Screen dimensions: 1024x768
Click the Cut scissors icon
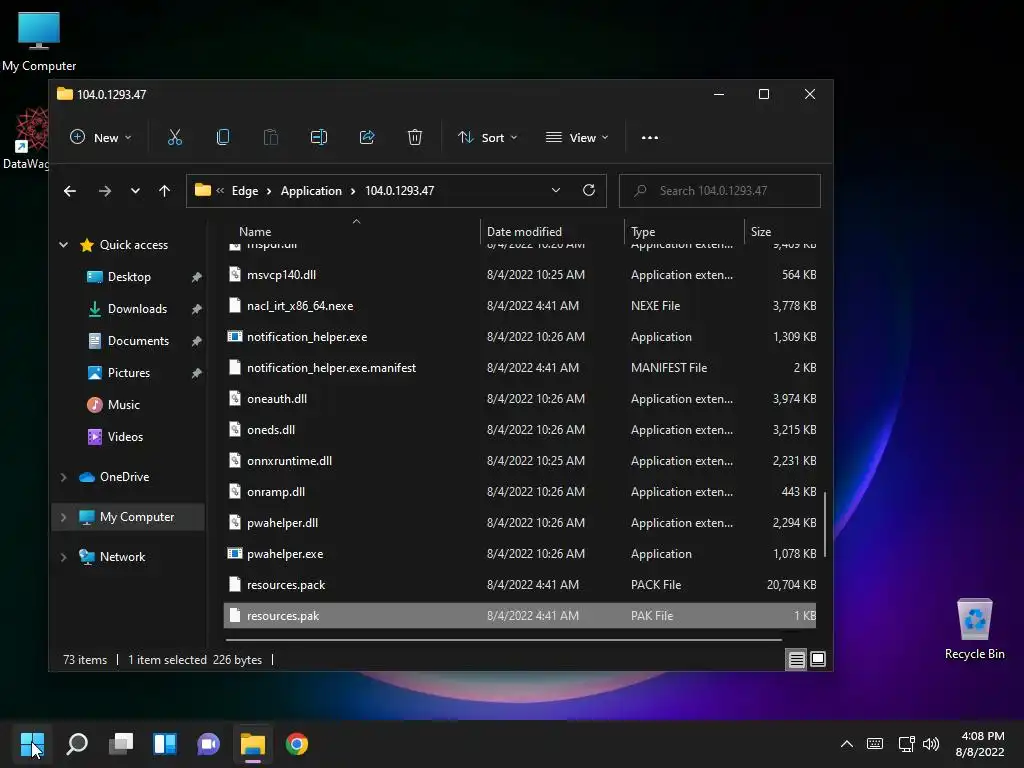point(174,137)
